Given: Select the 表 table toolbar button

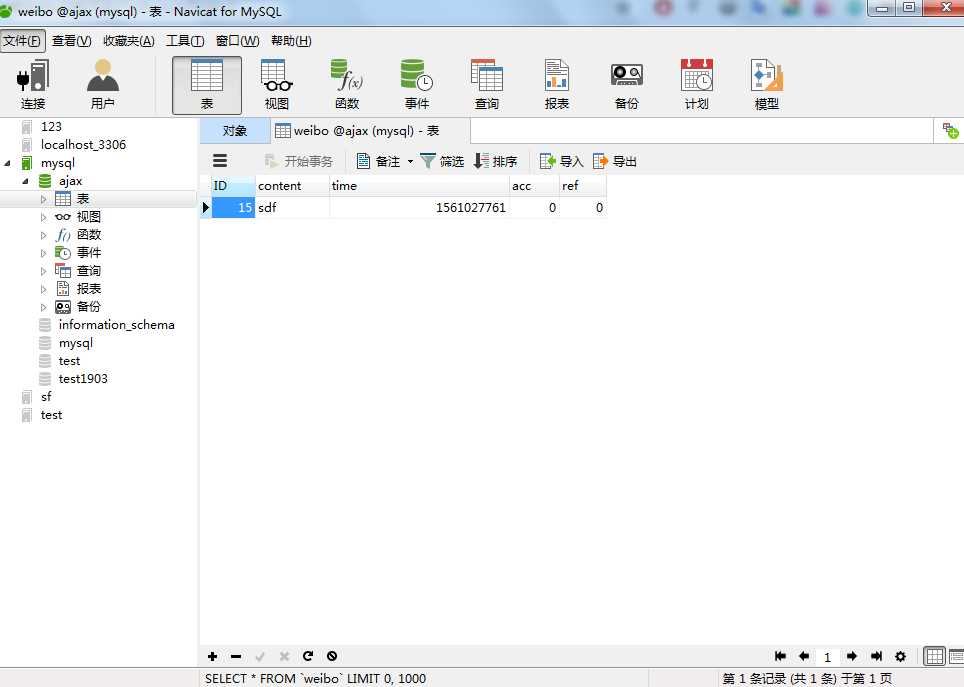Looking at the screenshot, I should click(x=207, y=85).
